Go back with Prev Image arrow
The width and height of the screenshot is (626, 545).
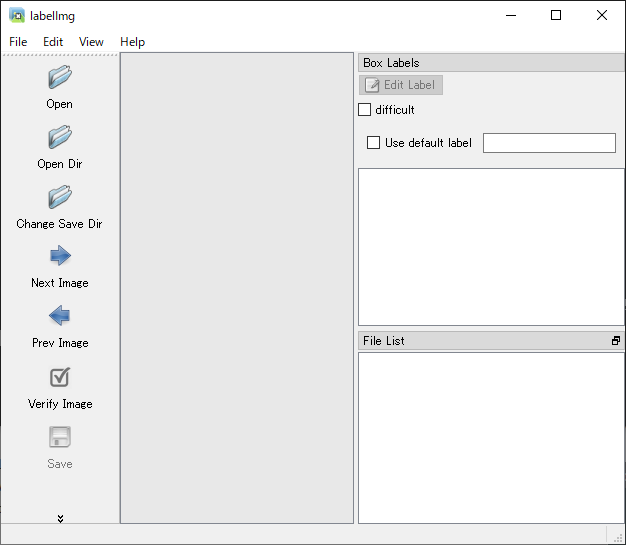click(59, 315)
